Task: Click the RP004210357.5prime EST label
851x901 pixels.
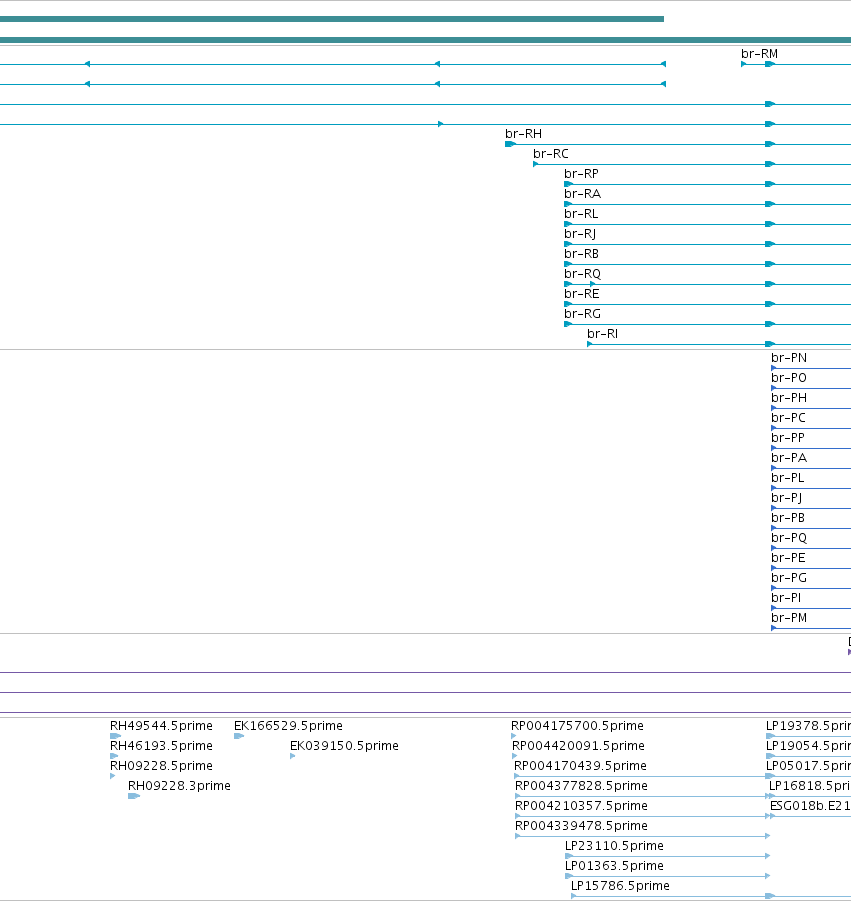Action: [581, 806]
